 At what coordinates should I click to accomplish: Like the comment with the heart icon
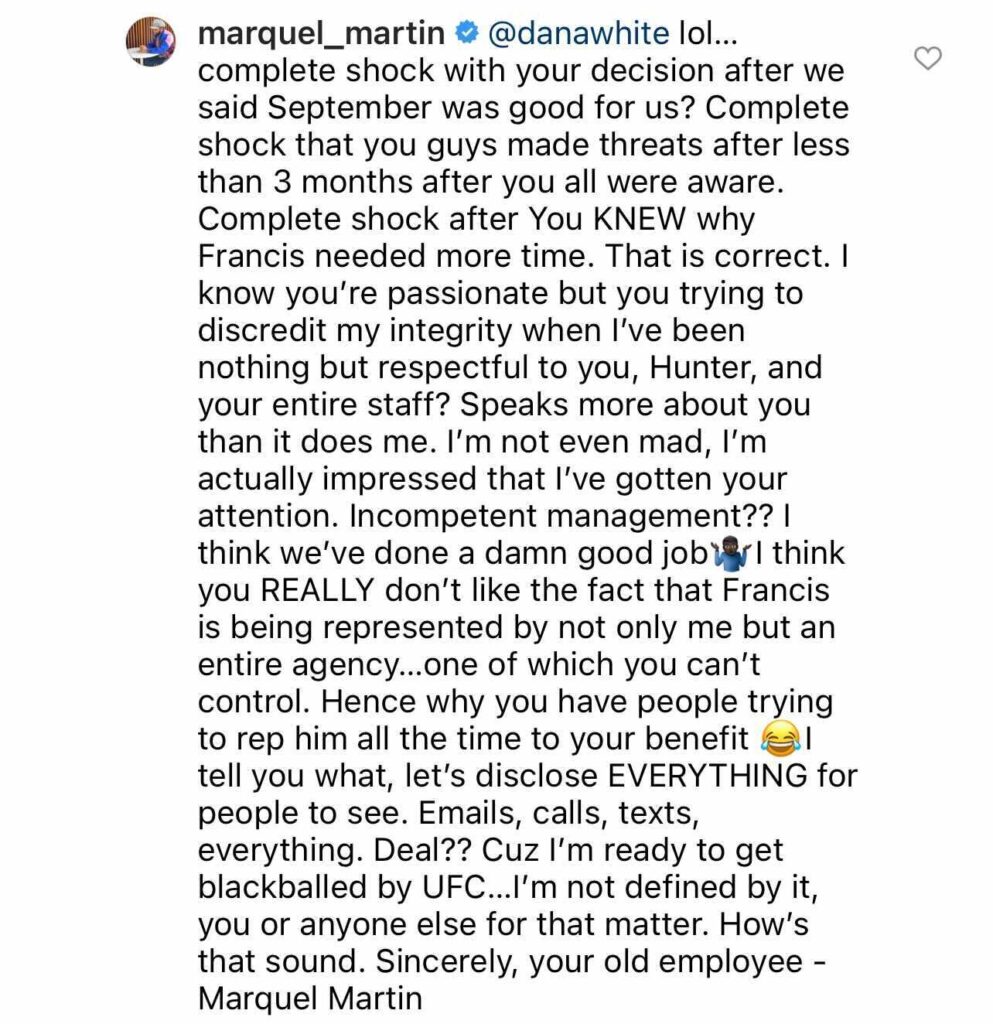click(929, 59)
